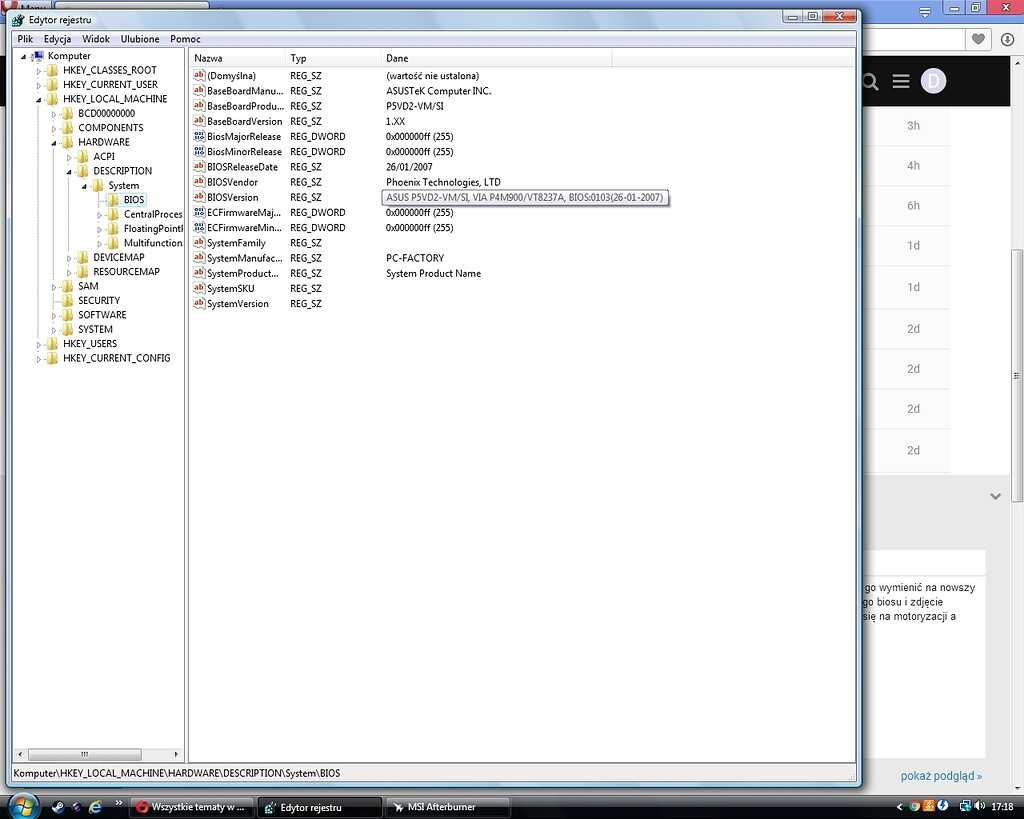The width and height of the screenshot is (1024, 819).
Task: Expand the HKEY_CLASSES_ROOT key
Action: pos(39,71)
